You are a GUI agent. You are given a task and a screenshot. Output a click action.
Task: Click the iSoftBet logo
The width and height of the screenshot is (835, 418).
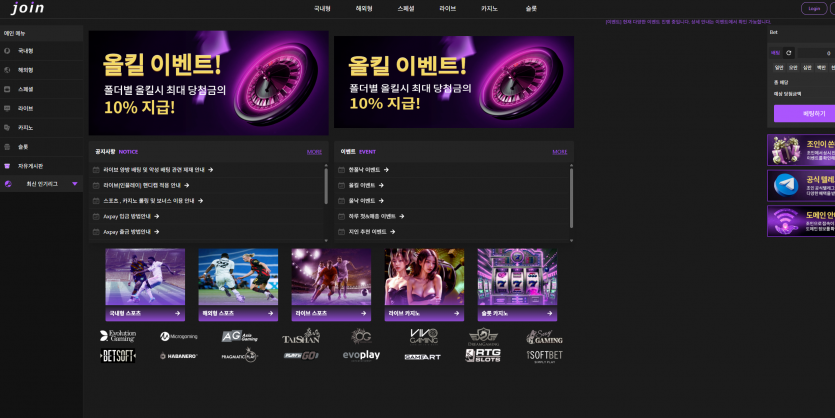click(x=544, y=356)
